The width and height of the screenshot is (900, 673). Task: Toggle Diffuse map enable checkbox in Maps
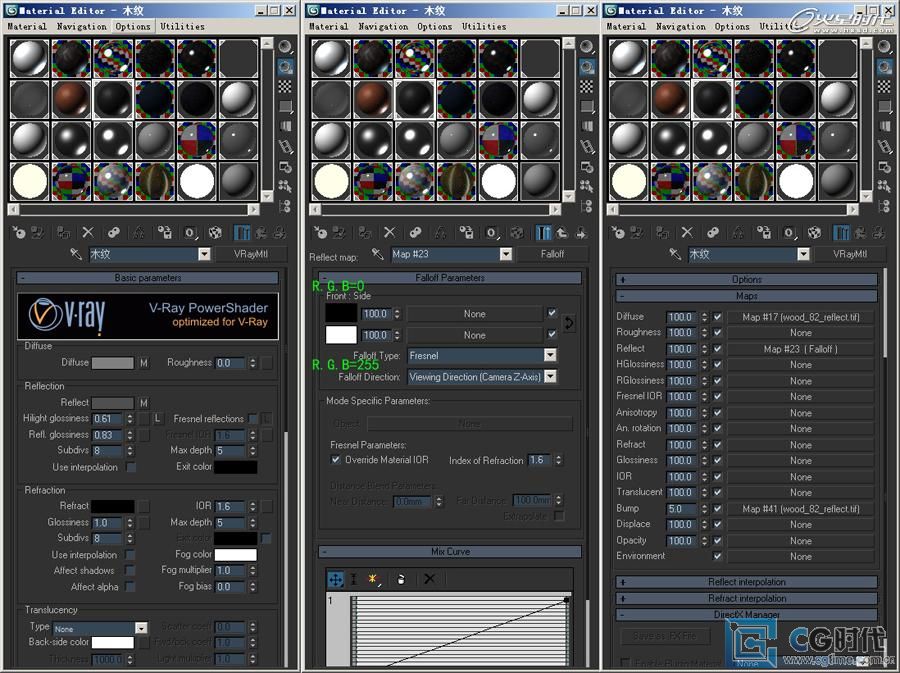[717, 317]
